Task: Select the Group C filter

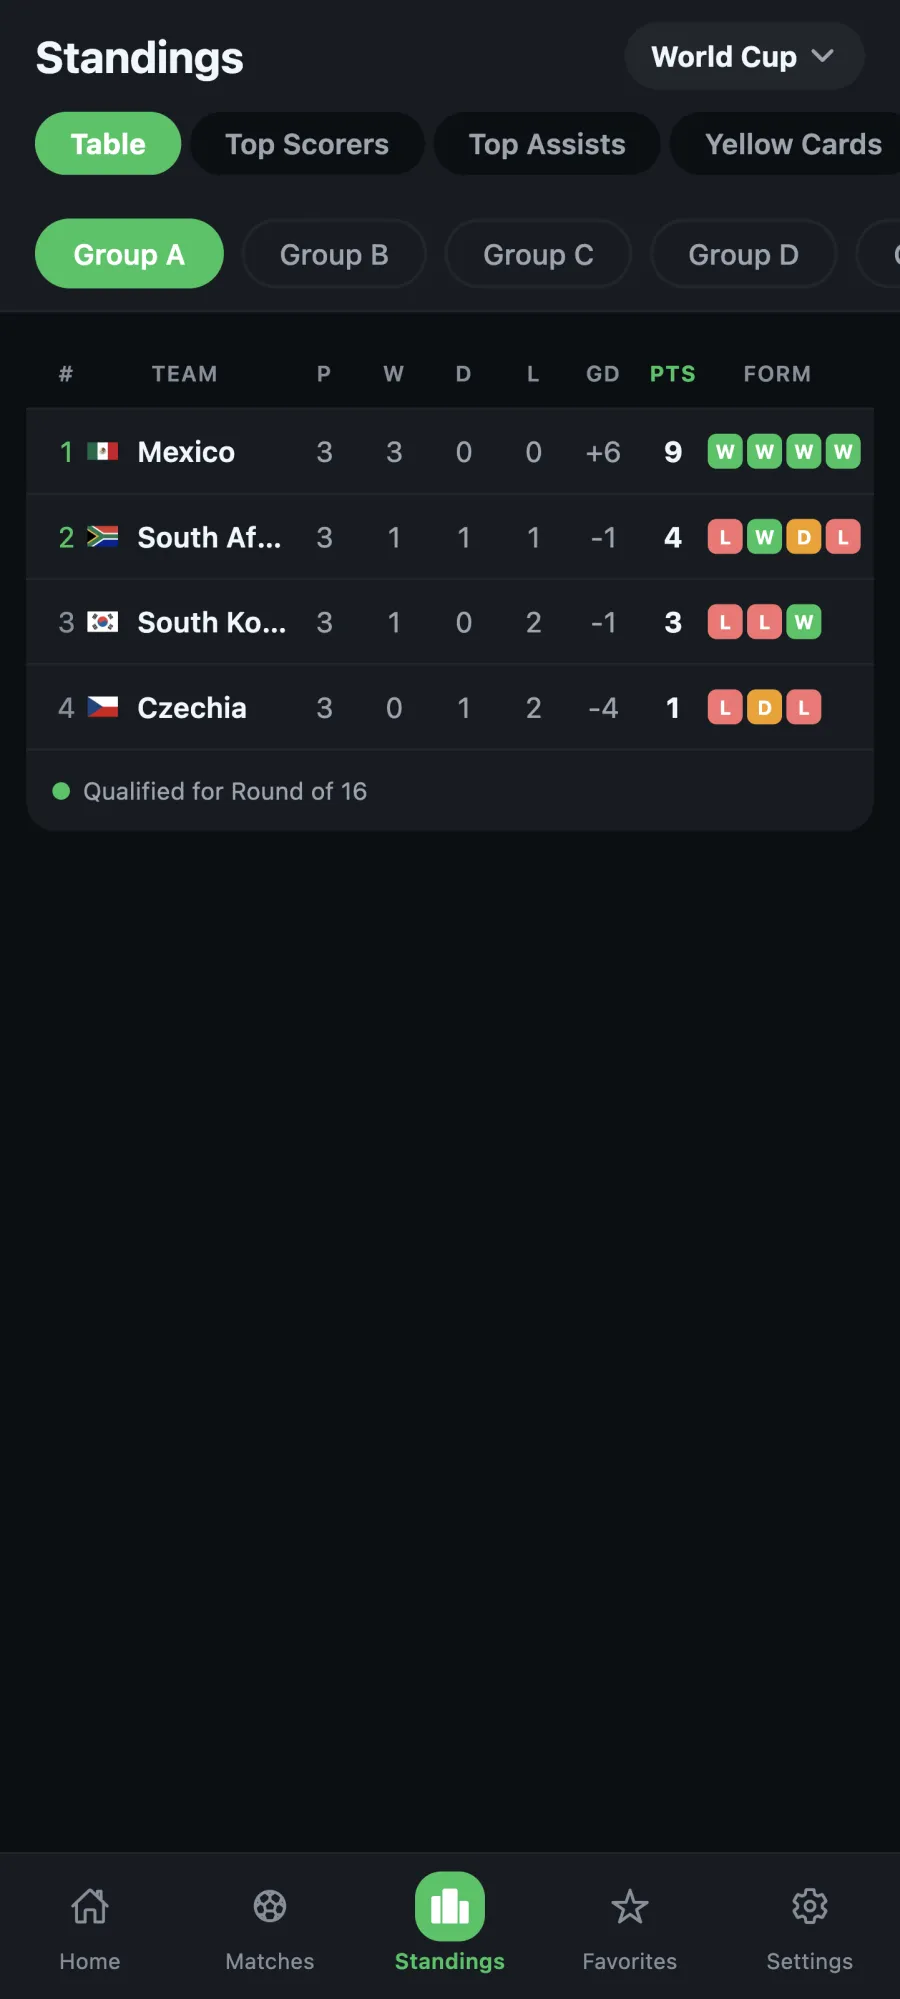Action: coord(538,254)
